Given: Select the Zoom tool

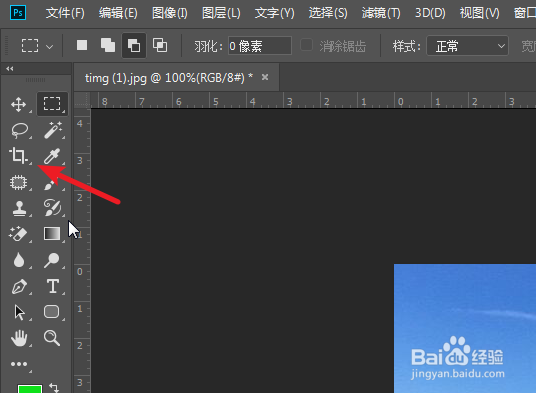Looking at the screenshot, I should pyautogui.click(x=52, y=338).
